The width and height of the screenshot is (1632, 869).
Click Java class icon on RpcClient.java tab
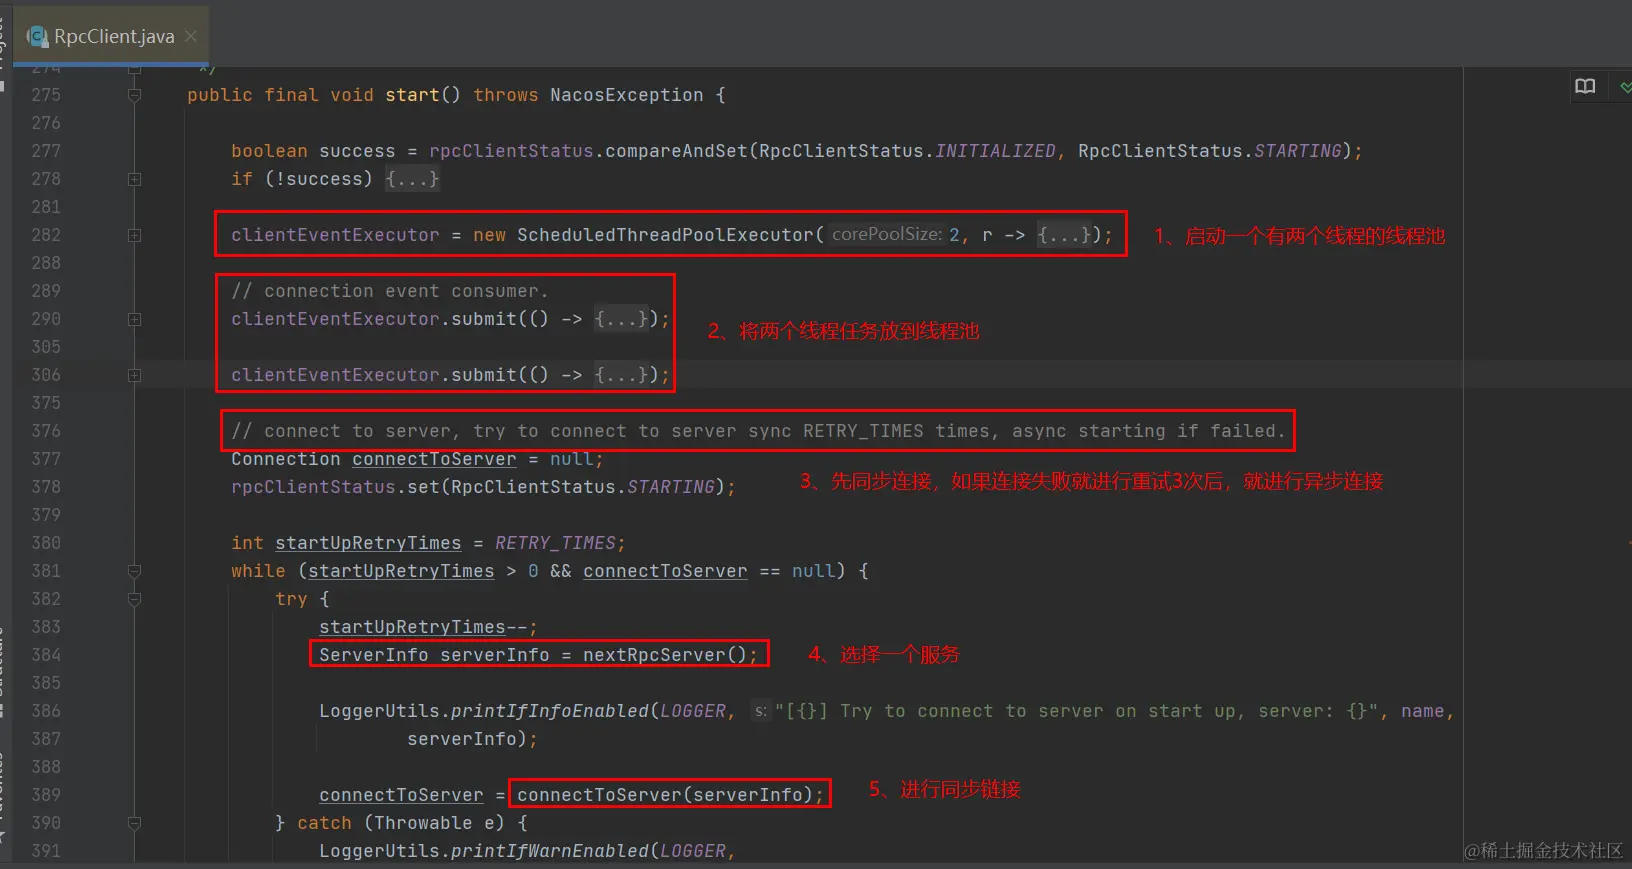tap(38, 37)
